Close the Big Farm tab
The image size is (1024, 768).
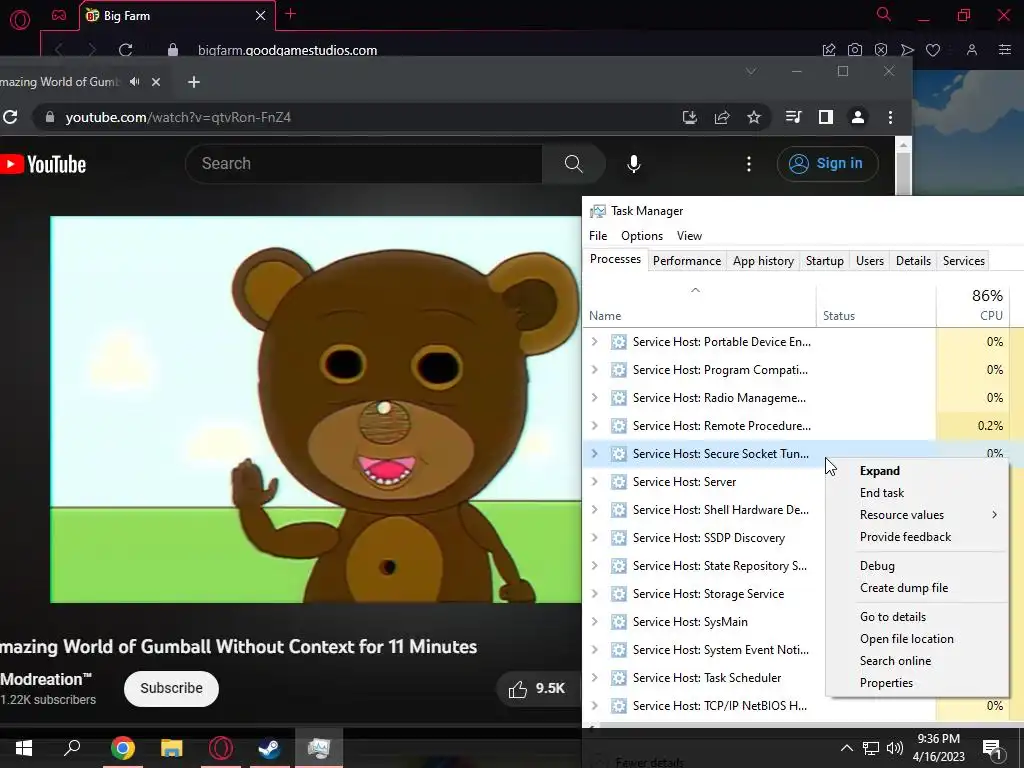pyautogui.click(x=261, y=16)
